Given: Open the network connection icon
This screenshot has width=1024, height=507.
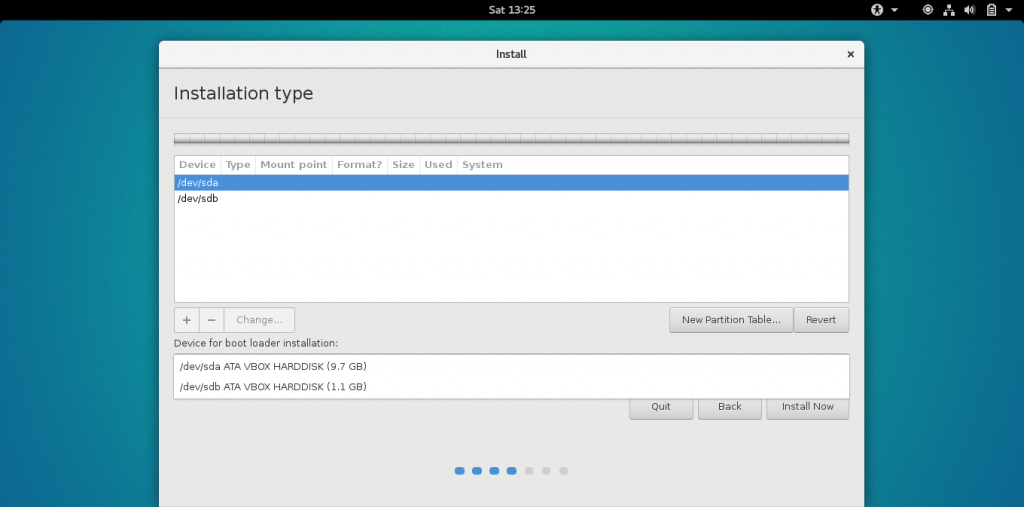Looking at the screenshot, I should 949,10.
